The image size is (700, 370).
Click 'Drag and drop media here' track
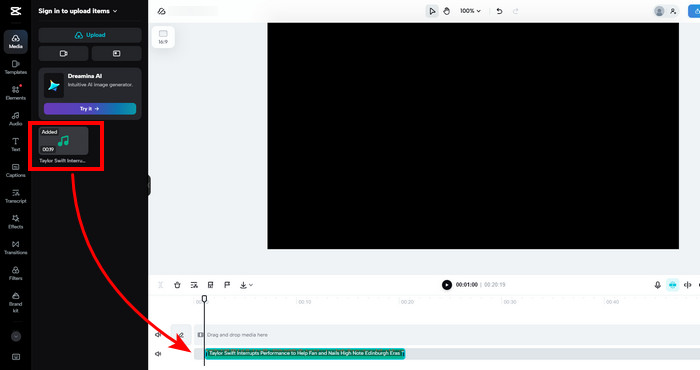(x=446, y=335)
